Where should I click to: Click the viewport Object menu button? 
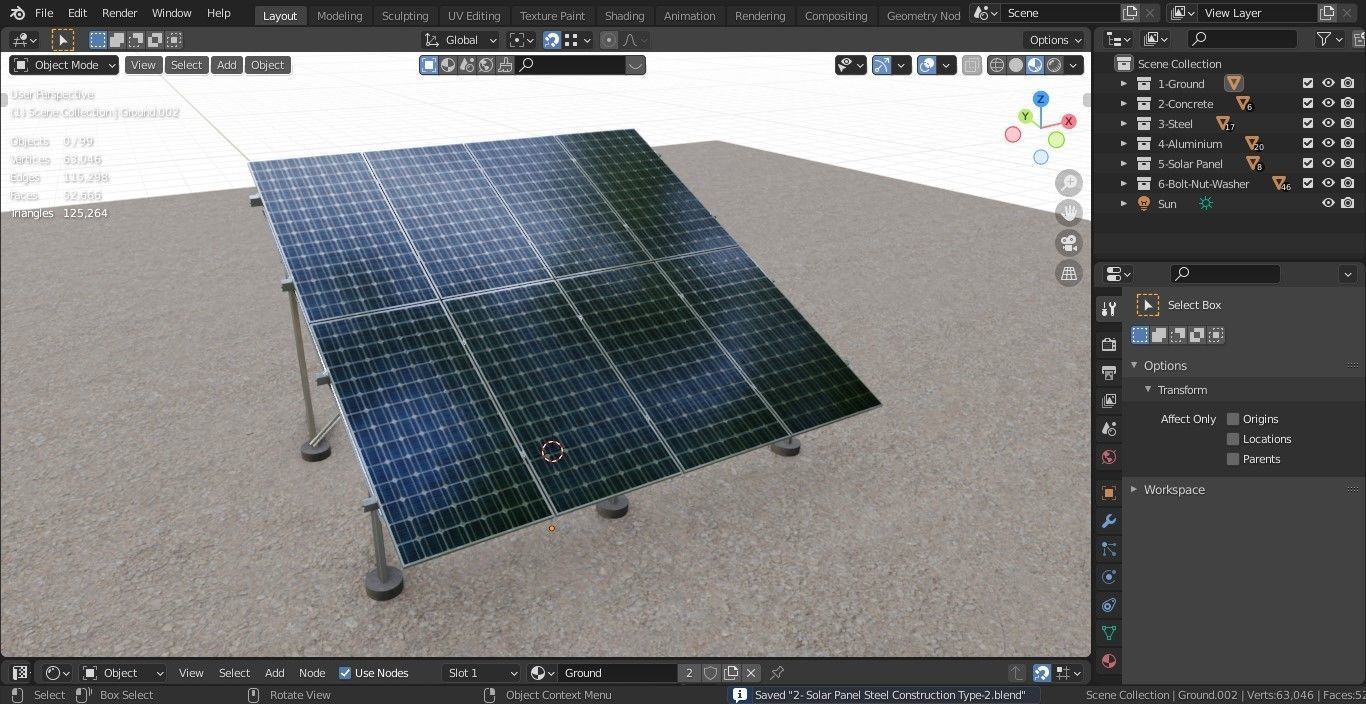267,65
